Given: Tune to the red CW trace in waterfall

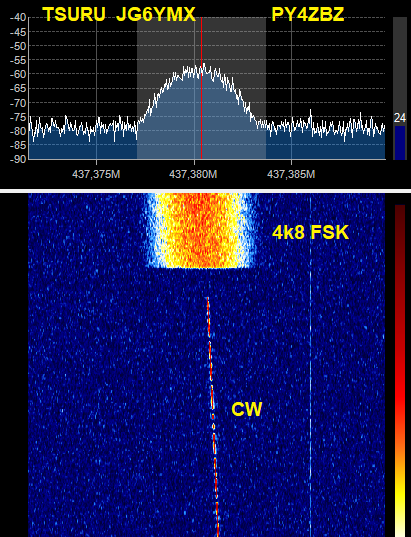Looking at the screenshot, I should [x=212, y=416].
